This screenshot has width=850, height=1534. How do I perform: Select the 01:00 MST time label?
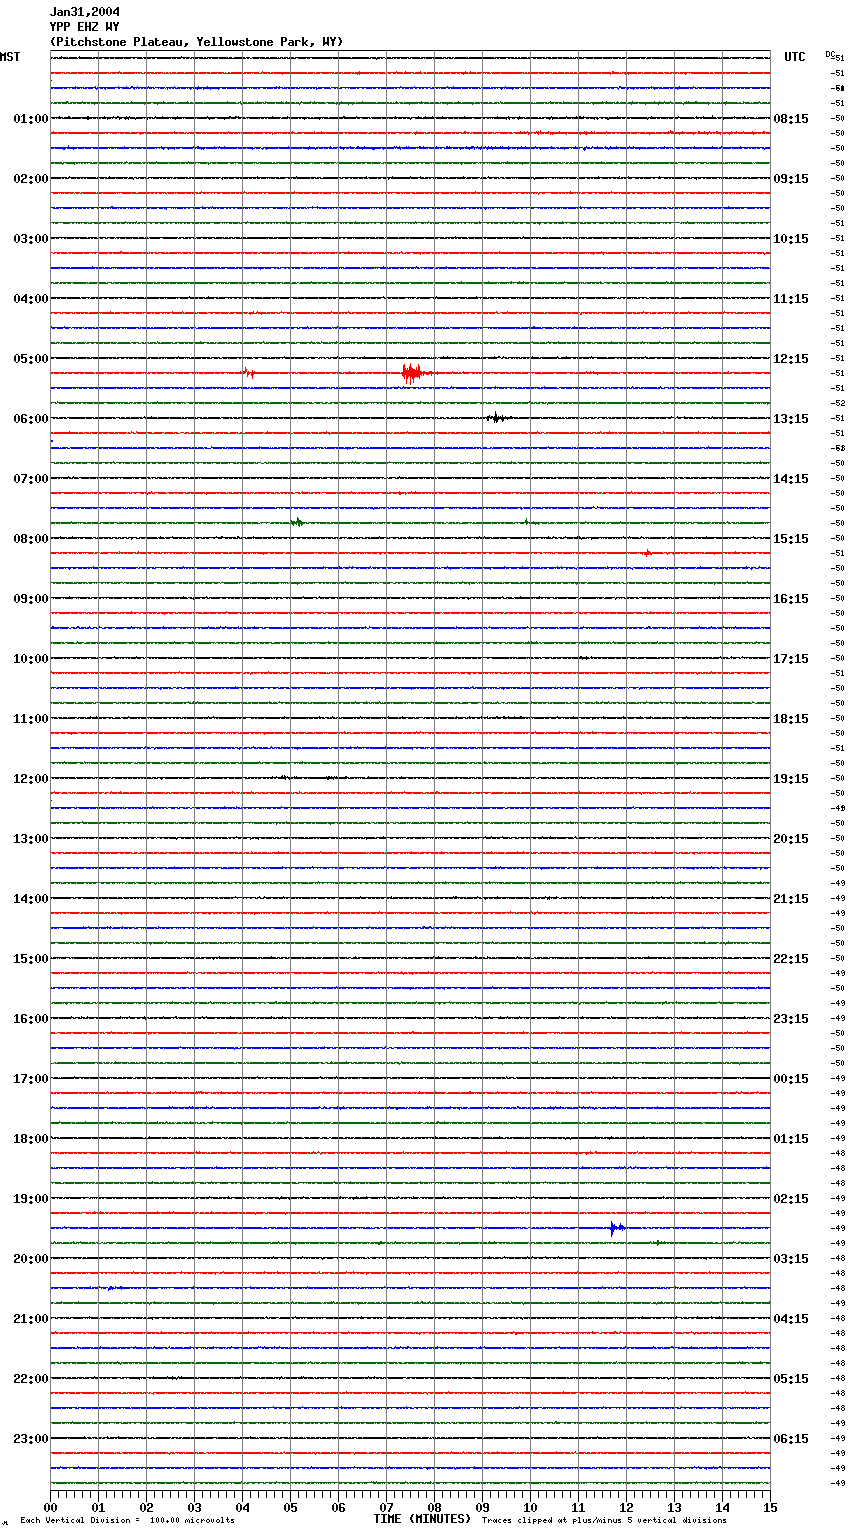tap(31, 119)
